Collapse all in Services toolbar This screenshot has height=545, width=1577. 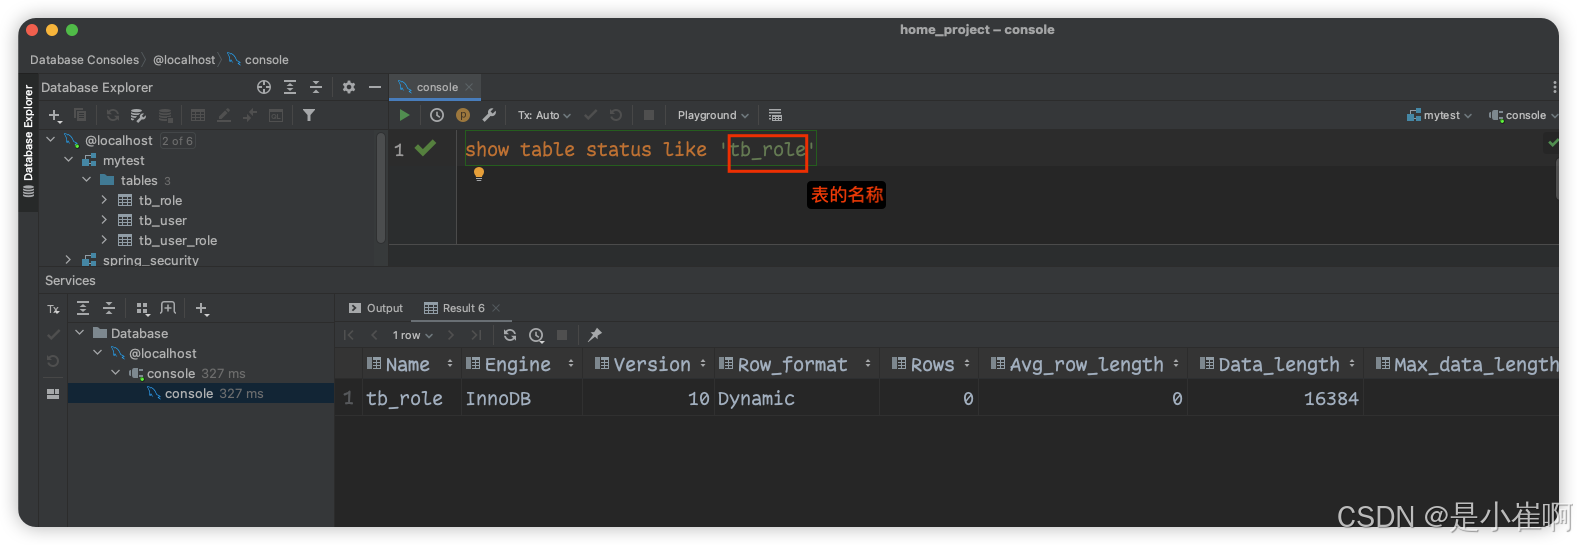click(109, 308)
